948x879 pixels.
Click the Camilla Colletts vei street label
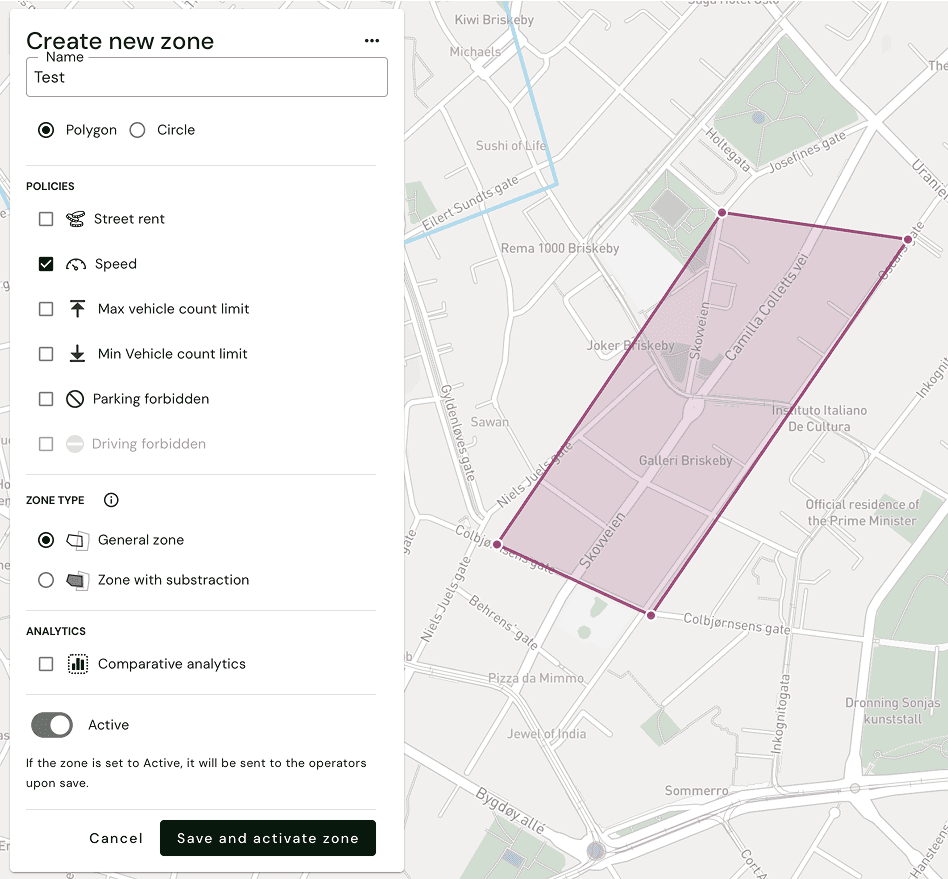tap(767, 307)
